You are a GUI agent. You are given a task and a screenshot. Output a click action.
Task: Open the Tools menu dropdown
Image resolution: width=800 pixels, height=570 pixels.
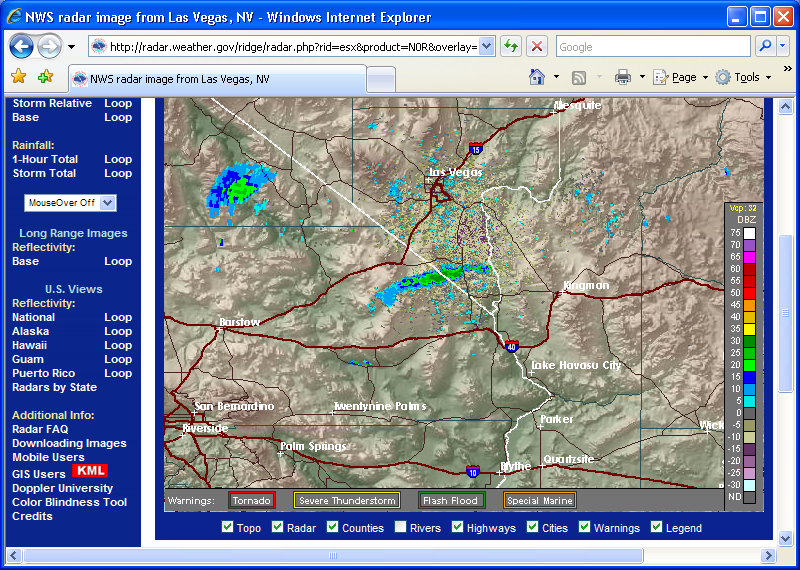point(743,77)
